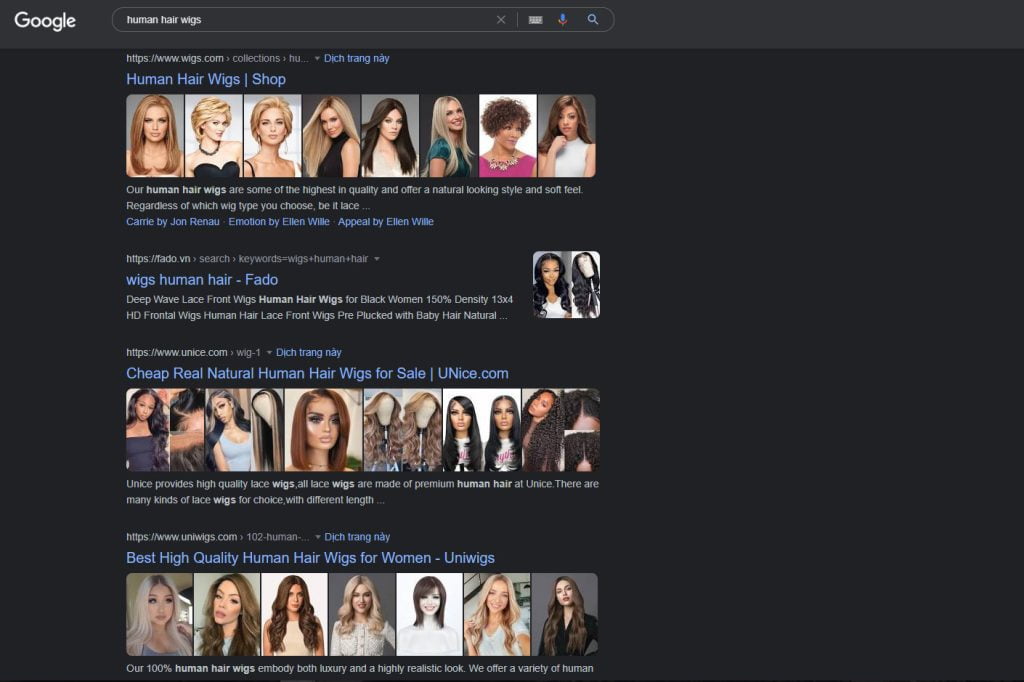Open the Uniwigs result for women's wigs

click(x=310, y=557)
